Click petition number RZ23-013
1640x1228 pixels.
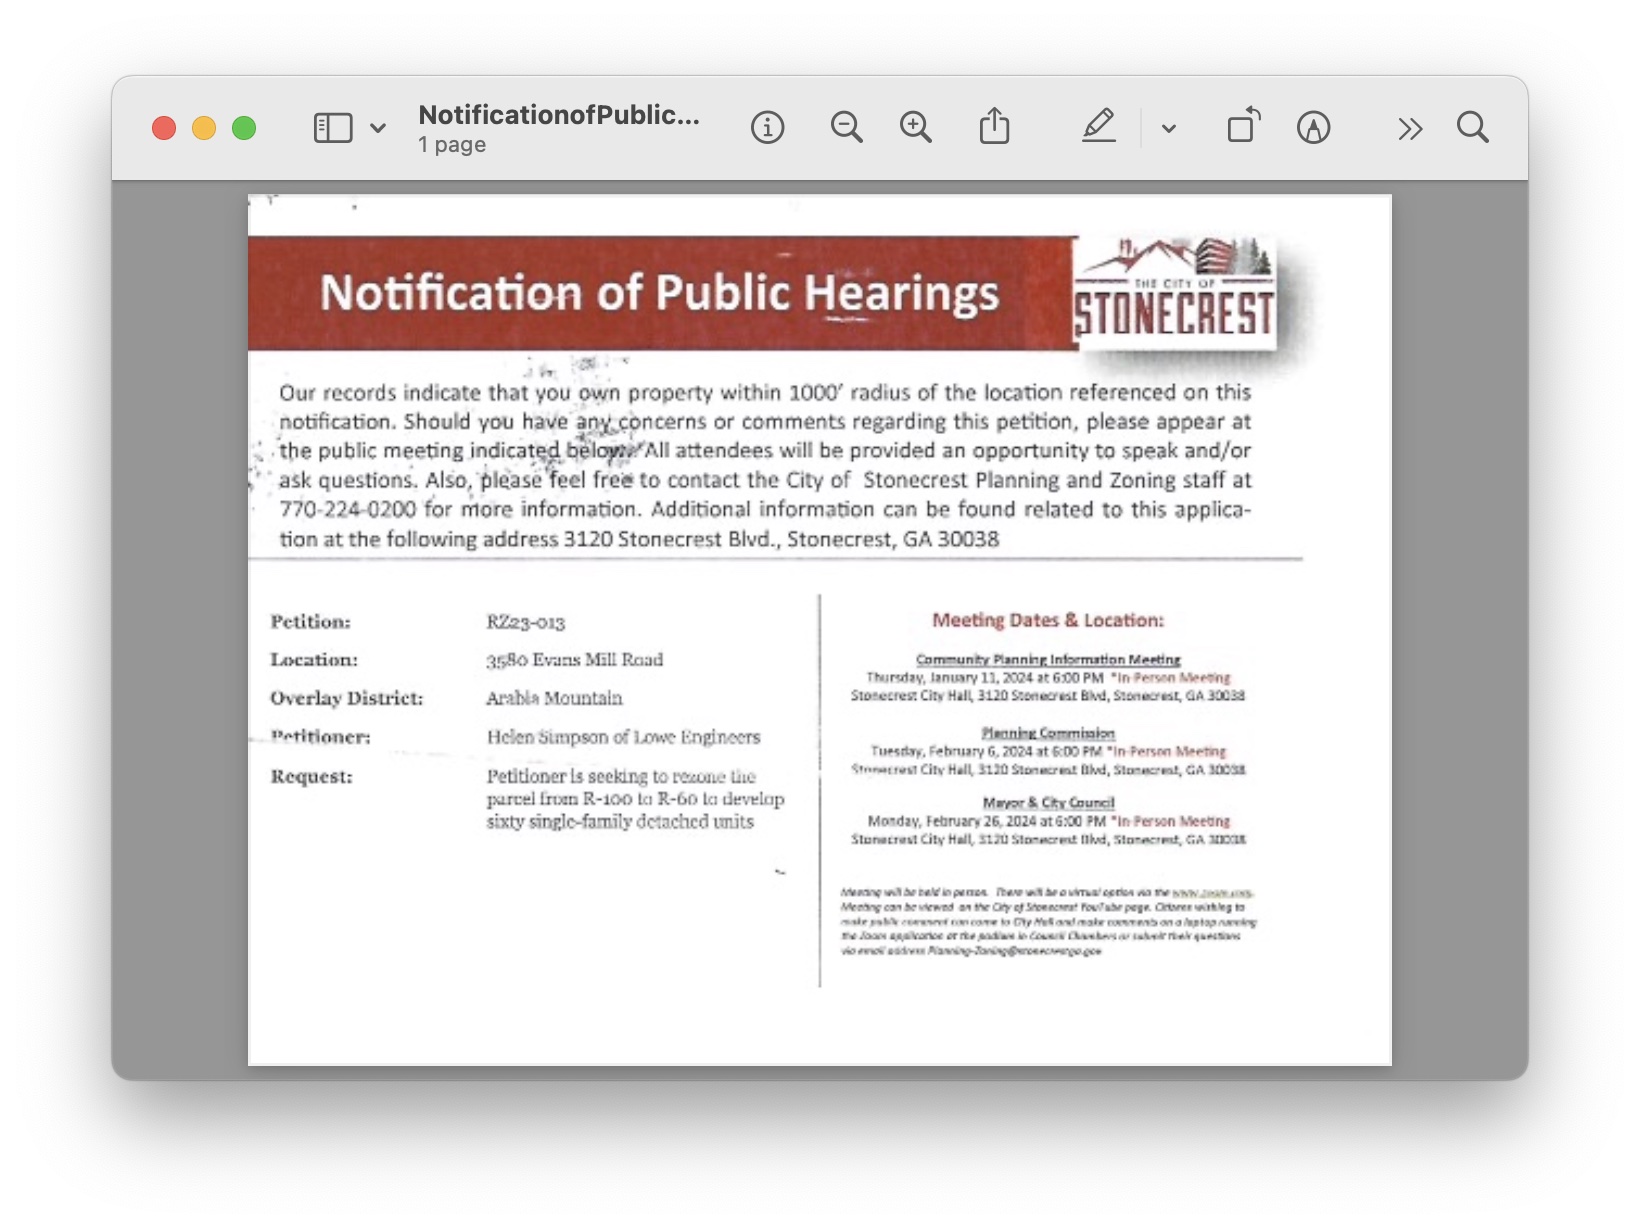526,622
